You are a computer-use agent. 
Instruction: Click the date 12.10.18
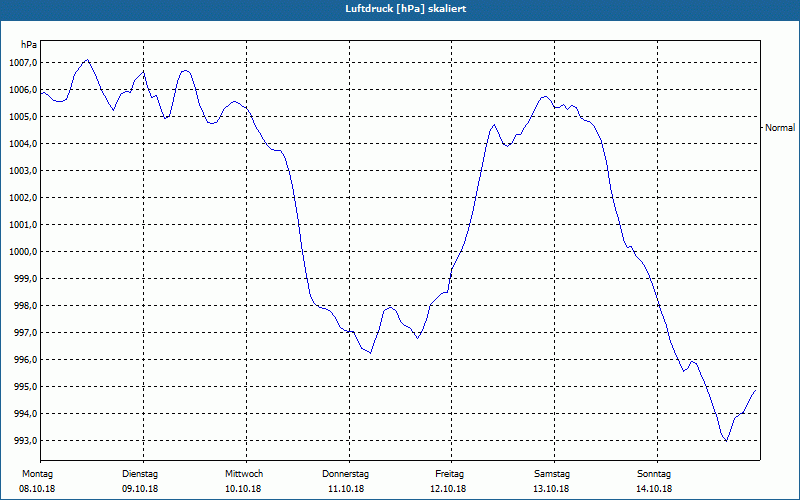448,489
